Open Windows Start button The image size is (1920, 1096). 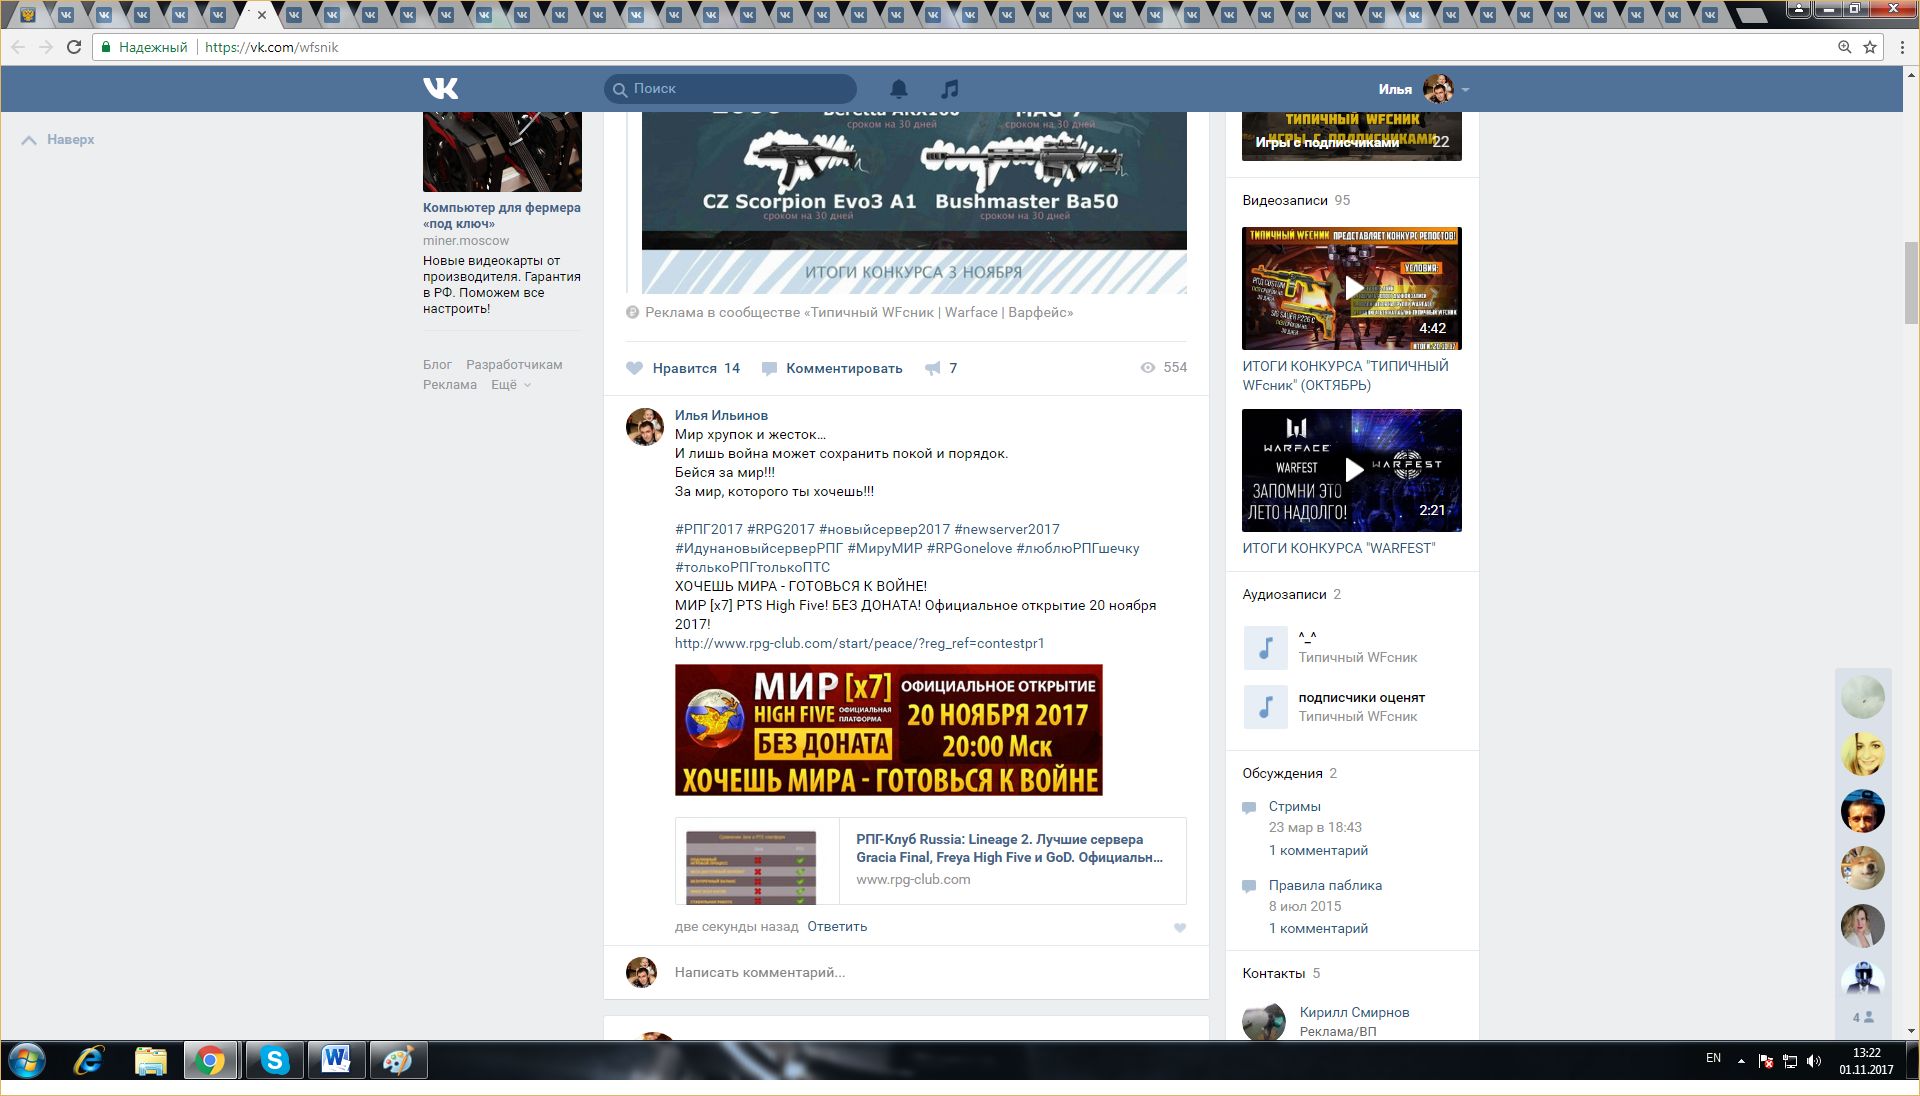click(x=27, y=1060)
